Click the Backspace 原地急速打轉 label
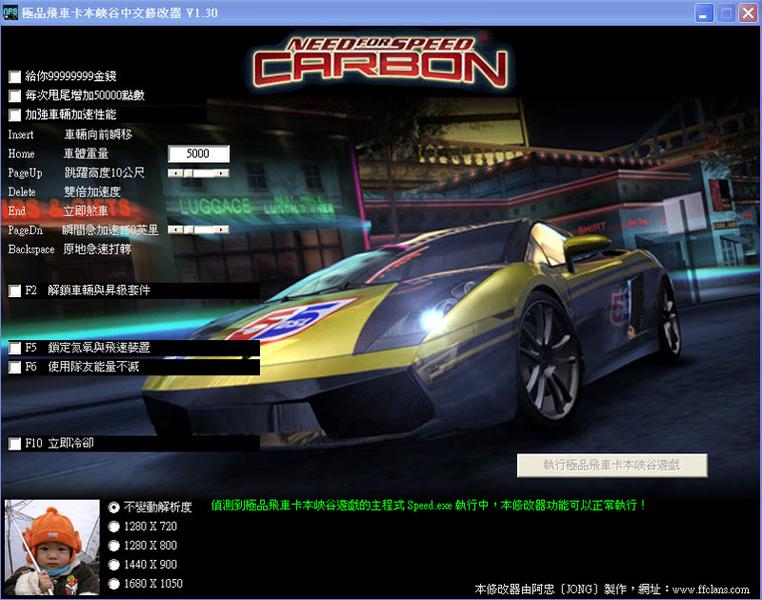This screenshot has height=600, width=762. pos(69,249)
